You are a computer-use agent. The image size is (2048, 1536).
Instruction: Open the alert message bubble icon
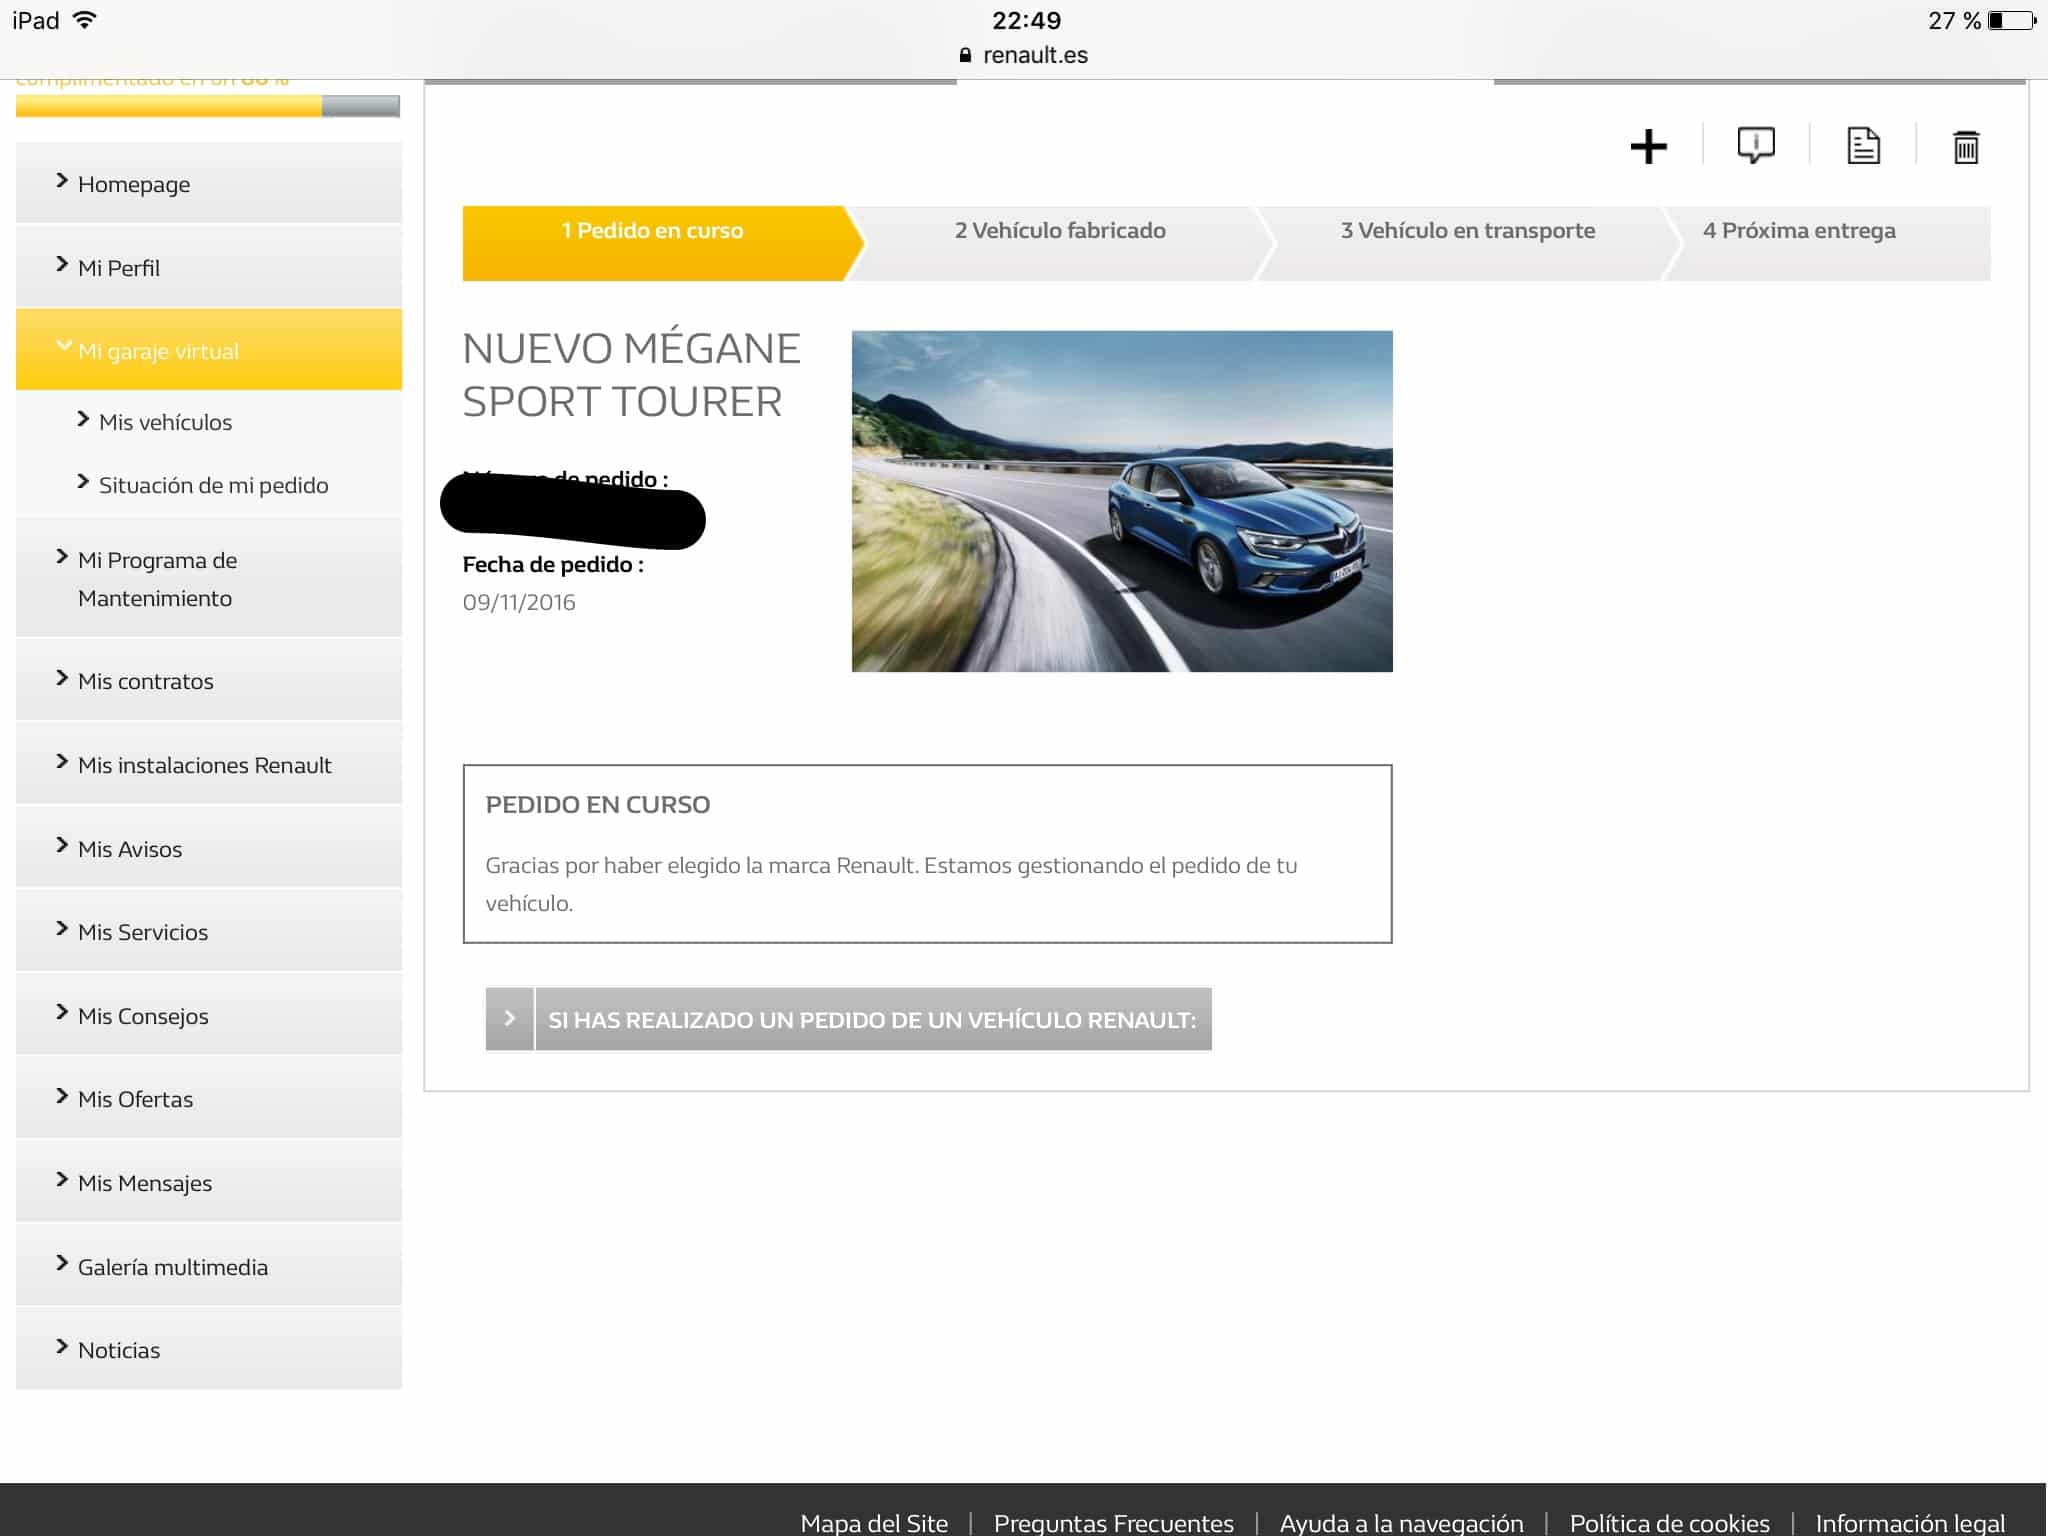coord(1756,146)
